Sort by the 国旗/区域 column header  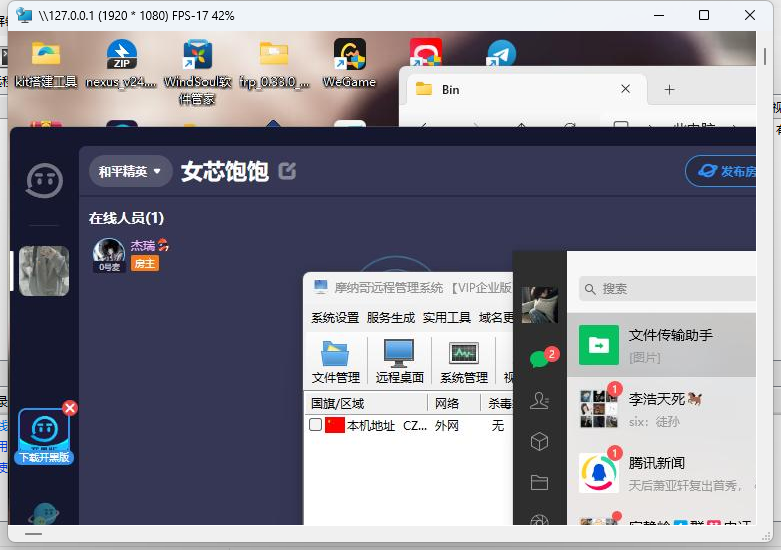pos(366,403)
